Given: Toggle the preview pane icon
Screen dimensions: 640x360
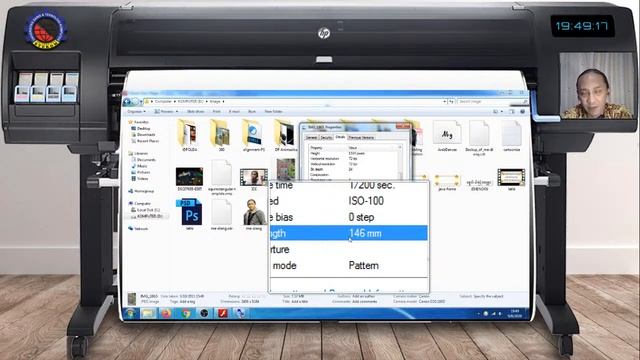Looking at the screenshot, I should point(512,111).
